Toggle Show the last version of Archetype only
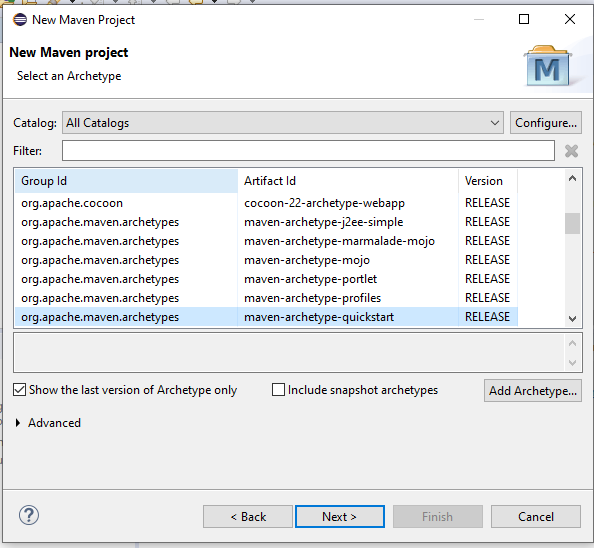Image resolution: width=594 pixels, height=548 pixels. 19,390
